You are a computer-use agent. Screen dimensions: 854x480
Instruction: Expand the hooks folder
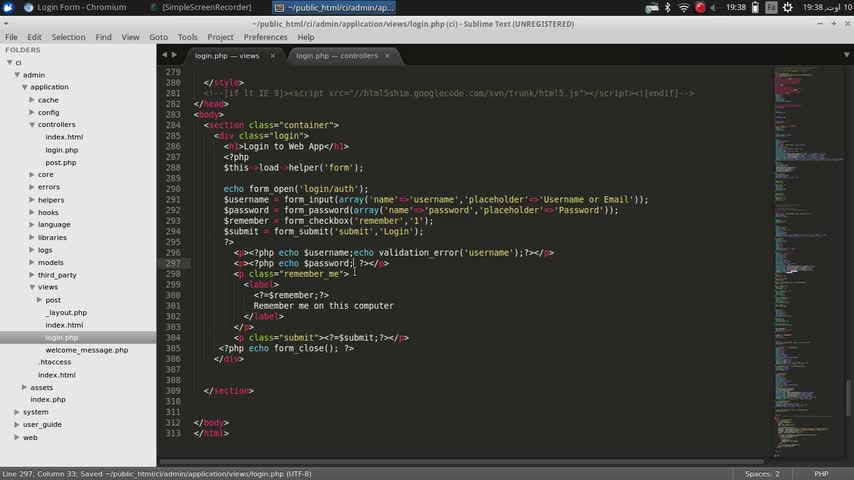point(32,212)
